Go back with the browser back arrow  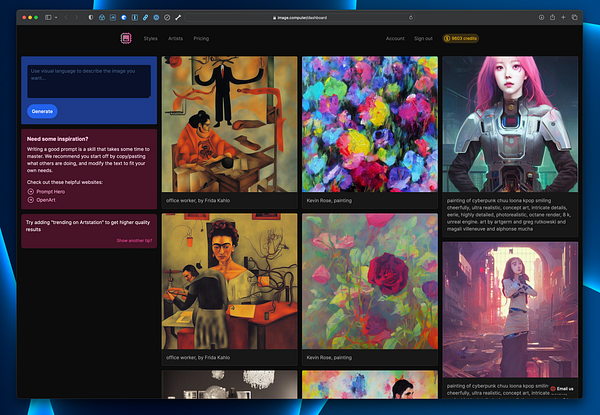[66, 18]
